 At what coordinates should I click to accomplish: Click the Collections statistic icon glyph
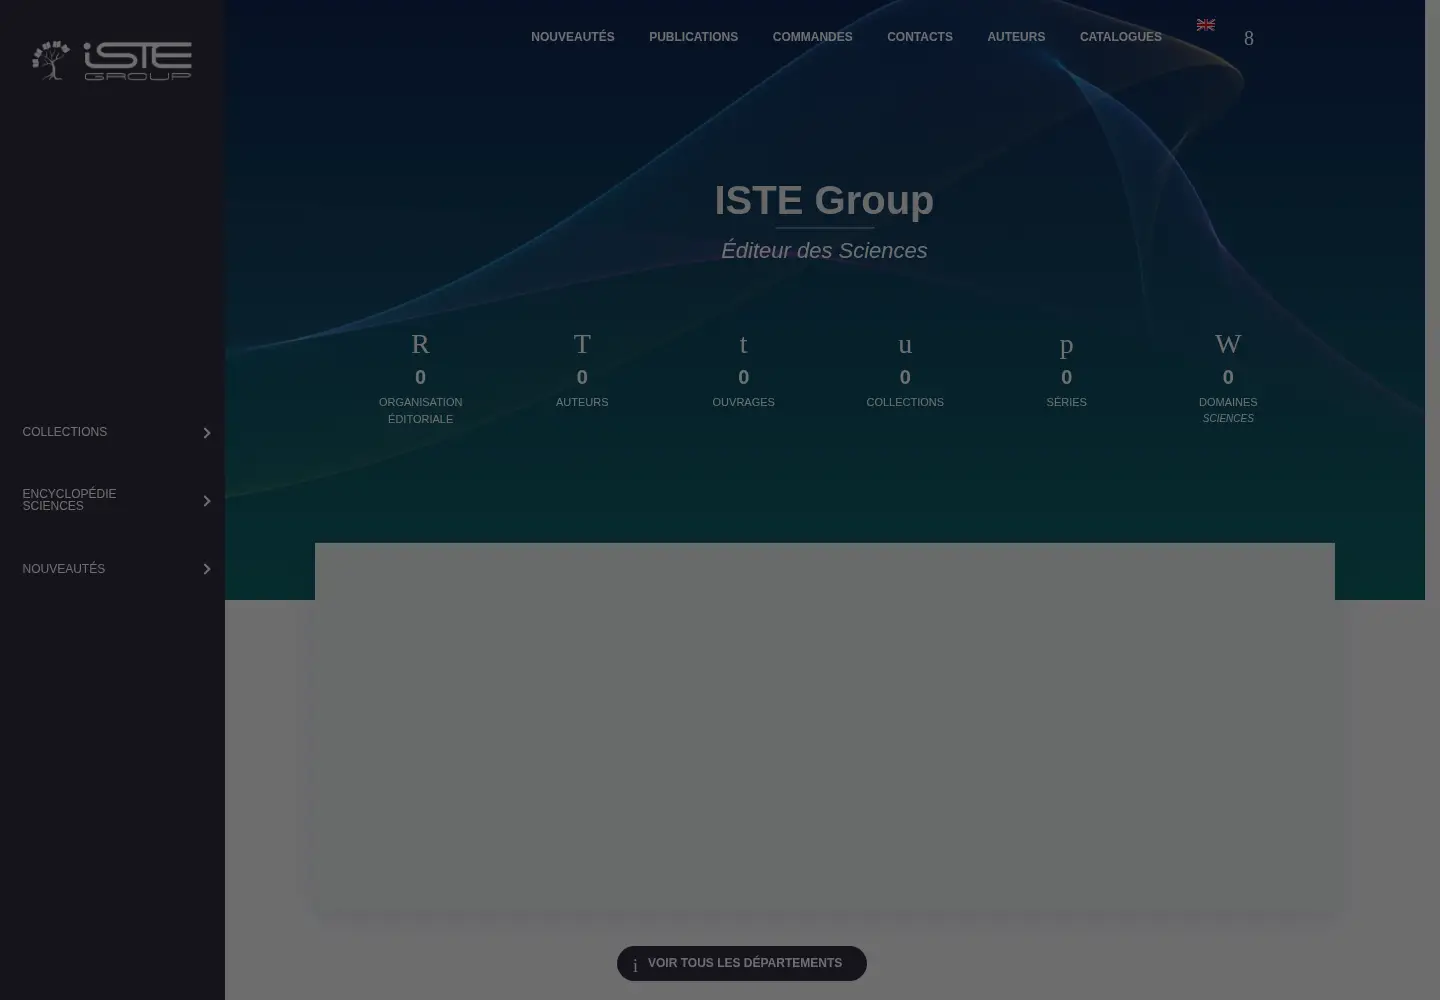905,344
